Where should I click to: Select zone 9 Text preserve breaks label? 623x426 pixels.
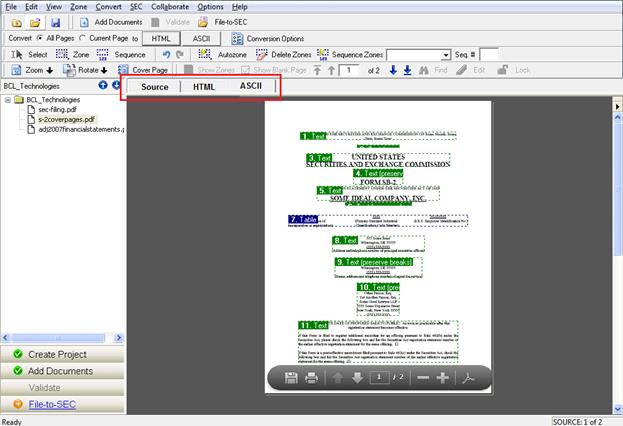coord(374,262)
